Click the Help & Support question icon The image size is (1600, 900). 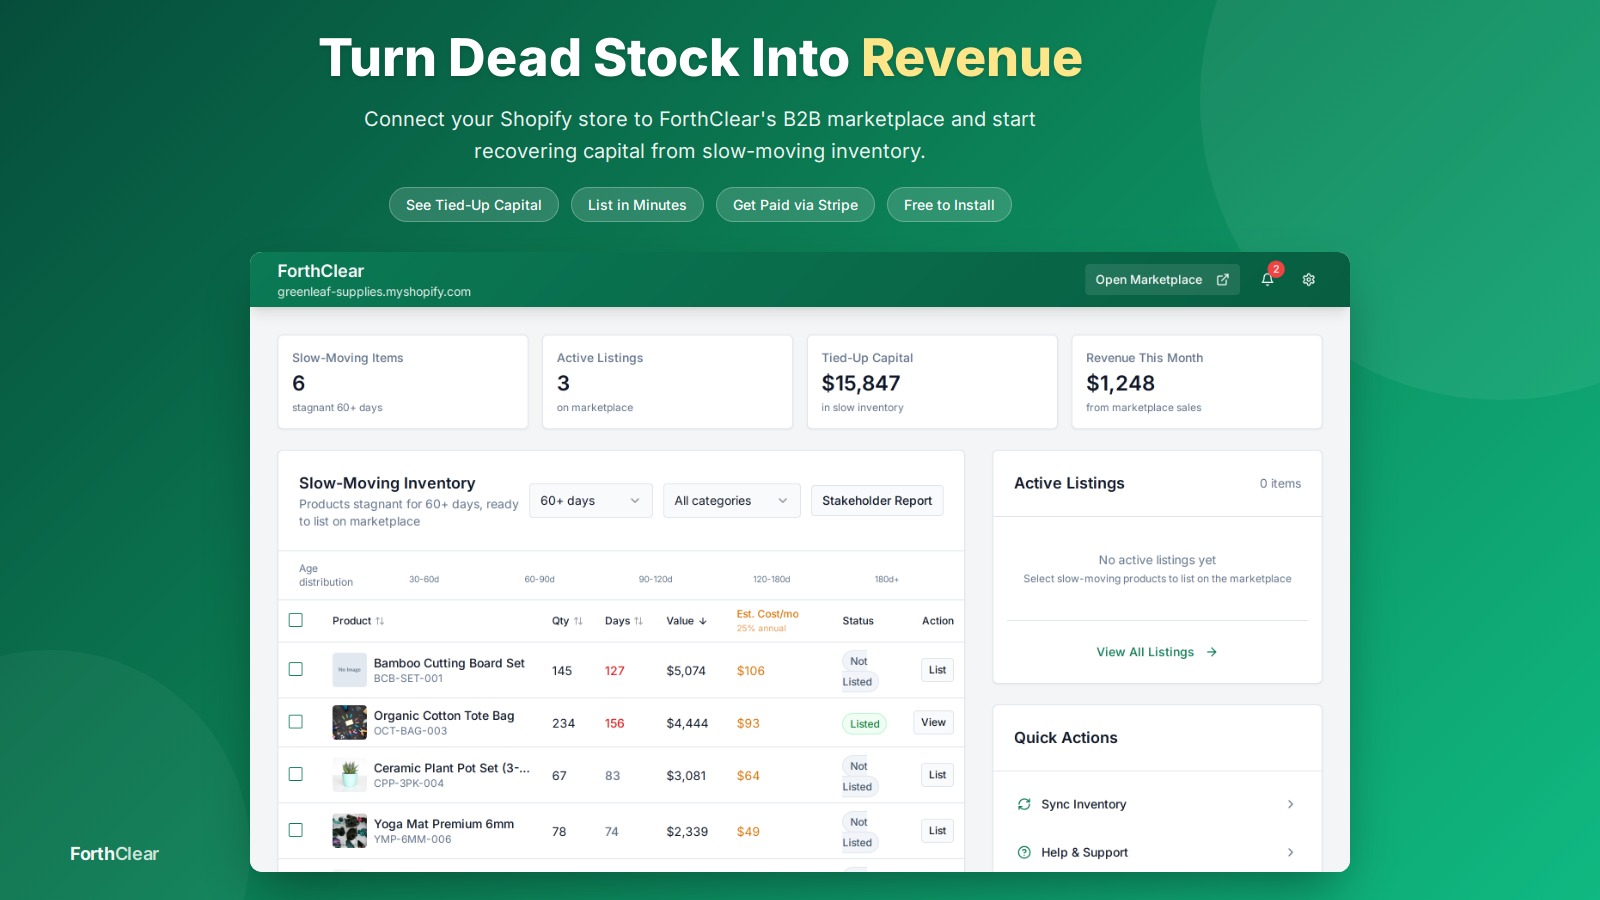pyautogui.click(x=1024, y=853)
